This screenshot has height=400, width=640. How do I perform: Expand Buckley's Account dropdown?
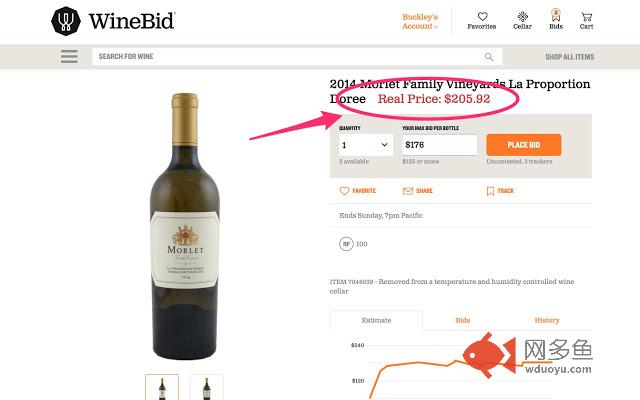(x=420, y=21)
